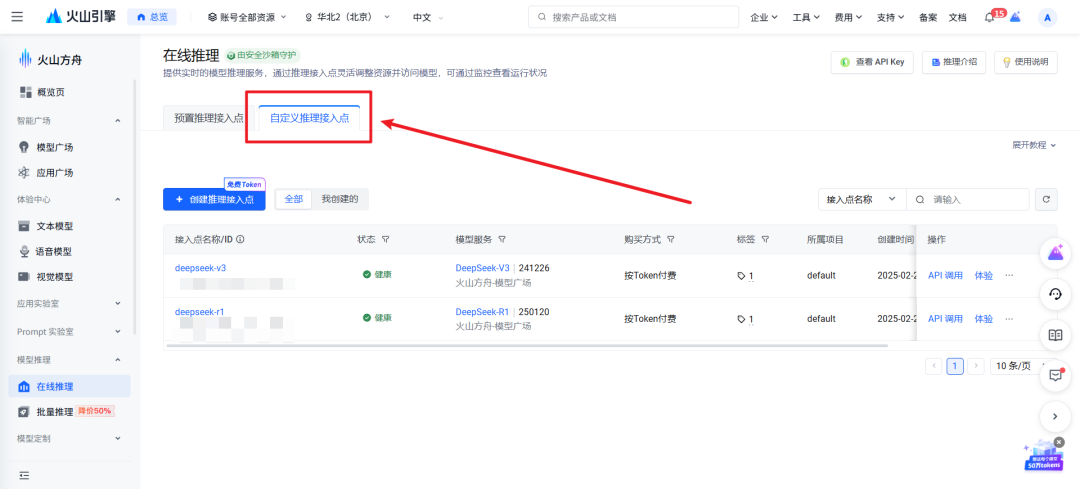Click the refresh icon beside search box
1080x489 pixels.
[1046, 199]
